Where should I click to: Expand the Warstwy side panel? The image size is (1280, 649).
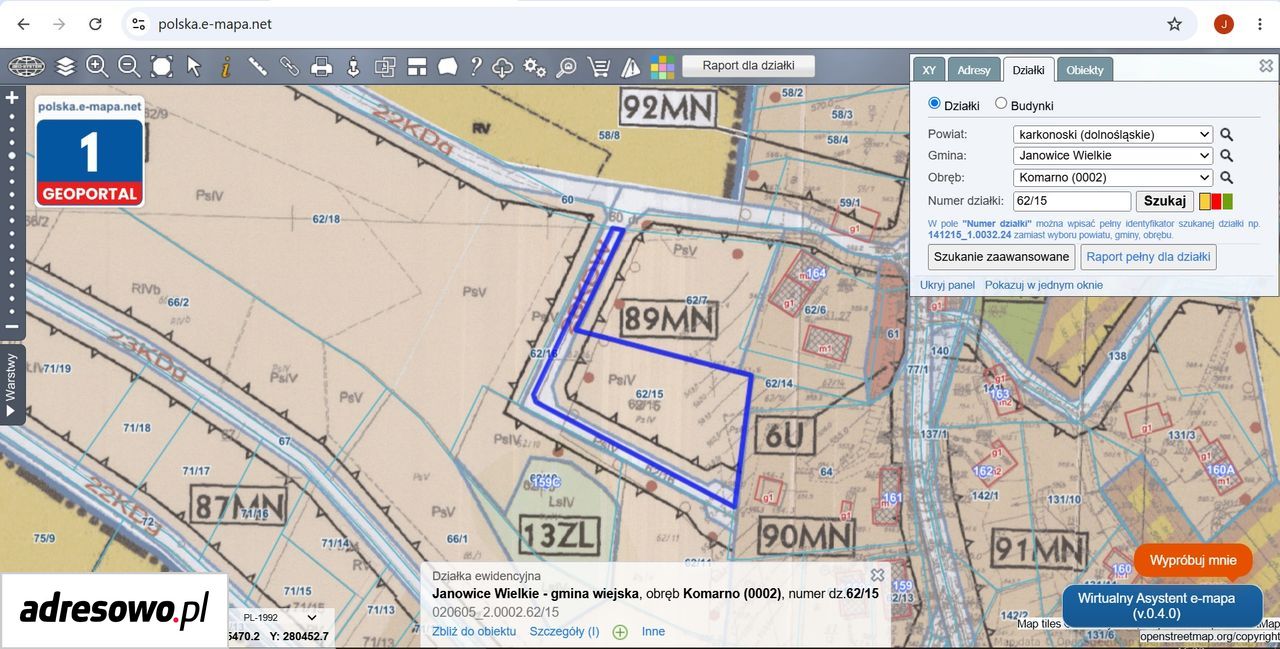pos(11,386)
